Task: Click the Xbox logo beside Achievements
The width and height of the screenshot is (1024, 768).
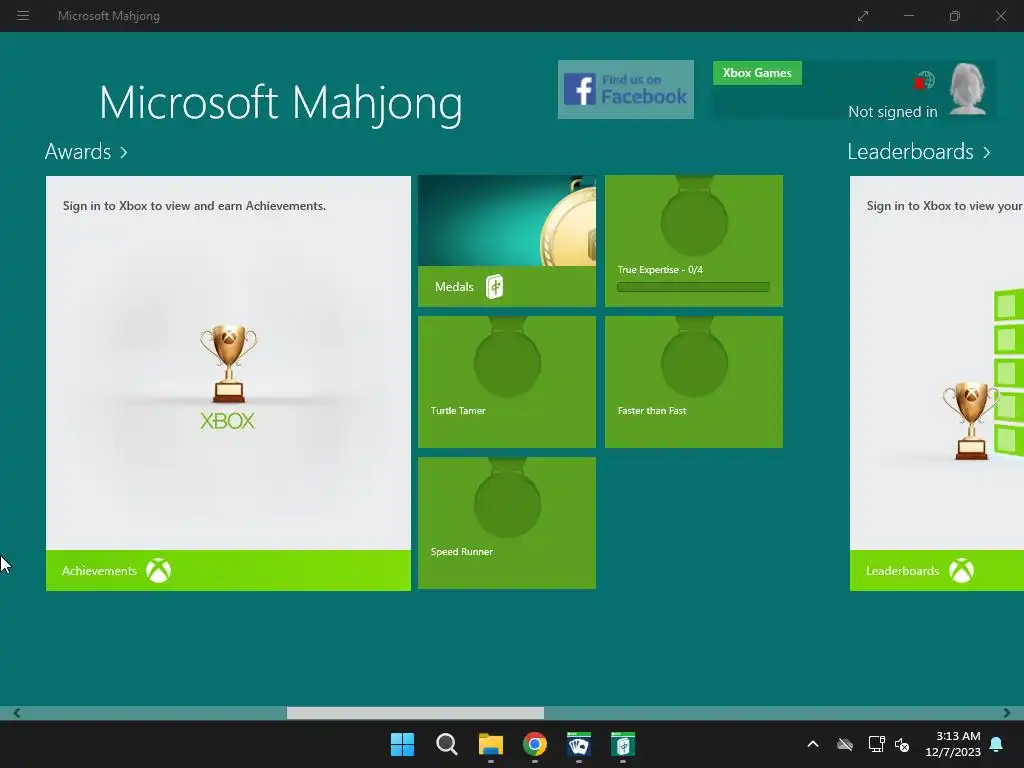Action: [x=158, y=571]
